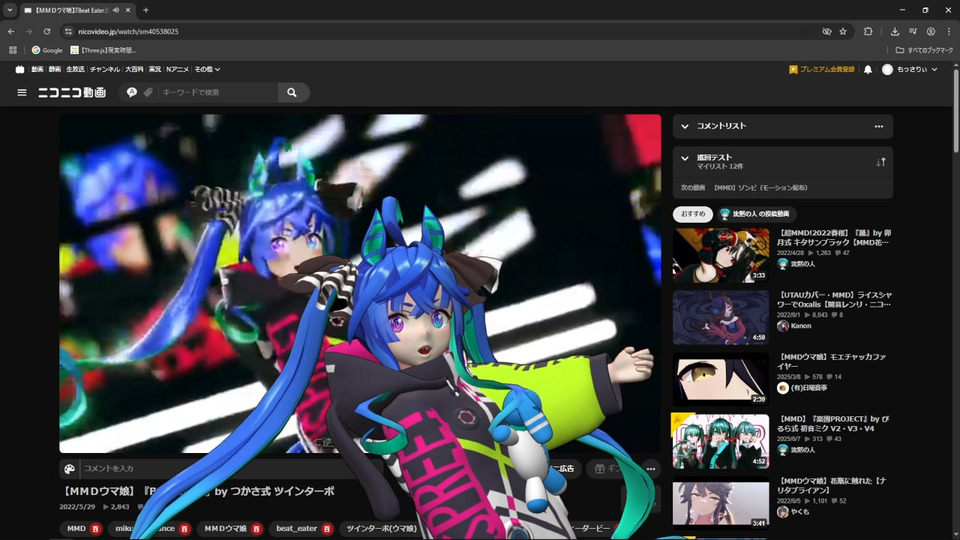Click the keyword search mode icon

coord(132,92)
